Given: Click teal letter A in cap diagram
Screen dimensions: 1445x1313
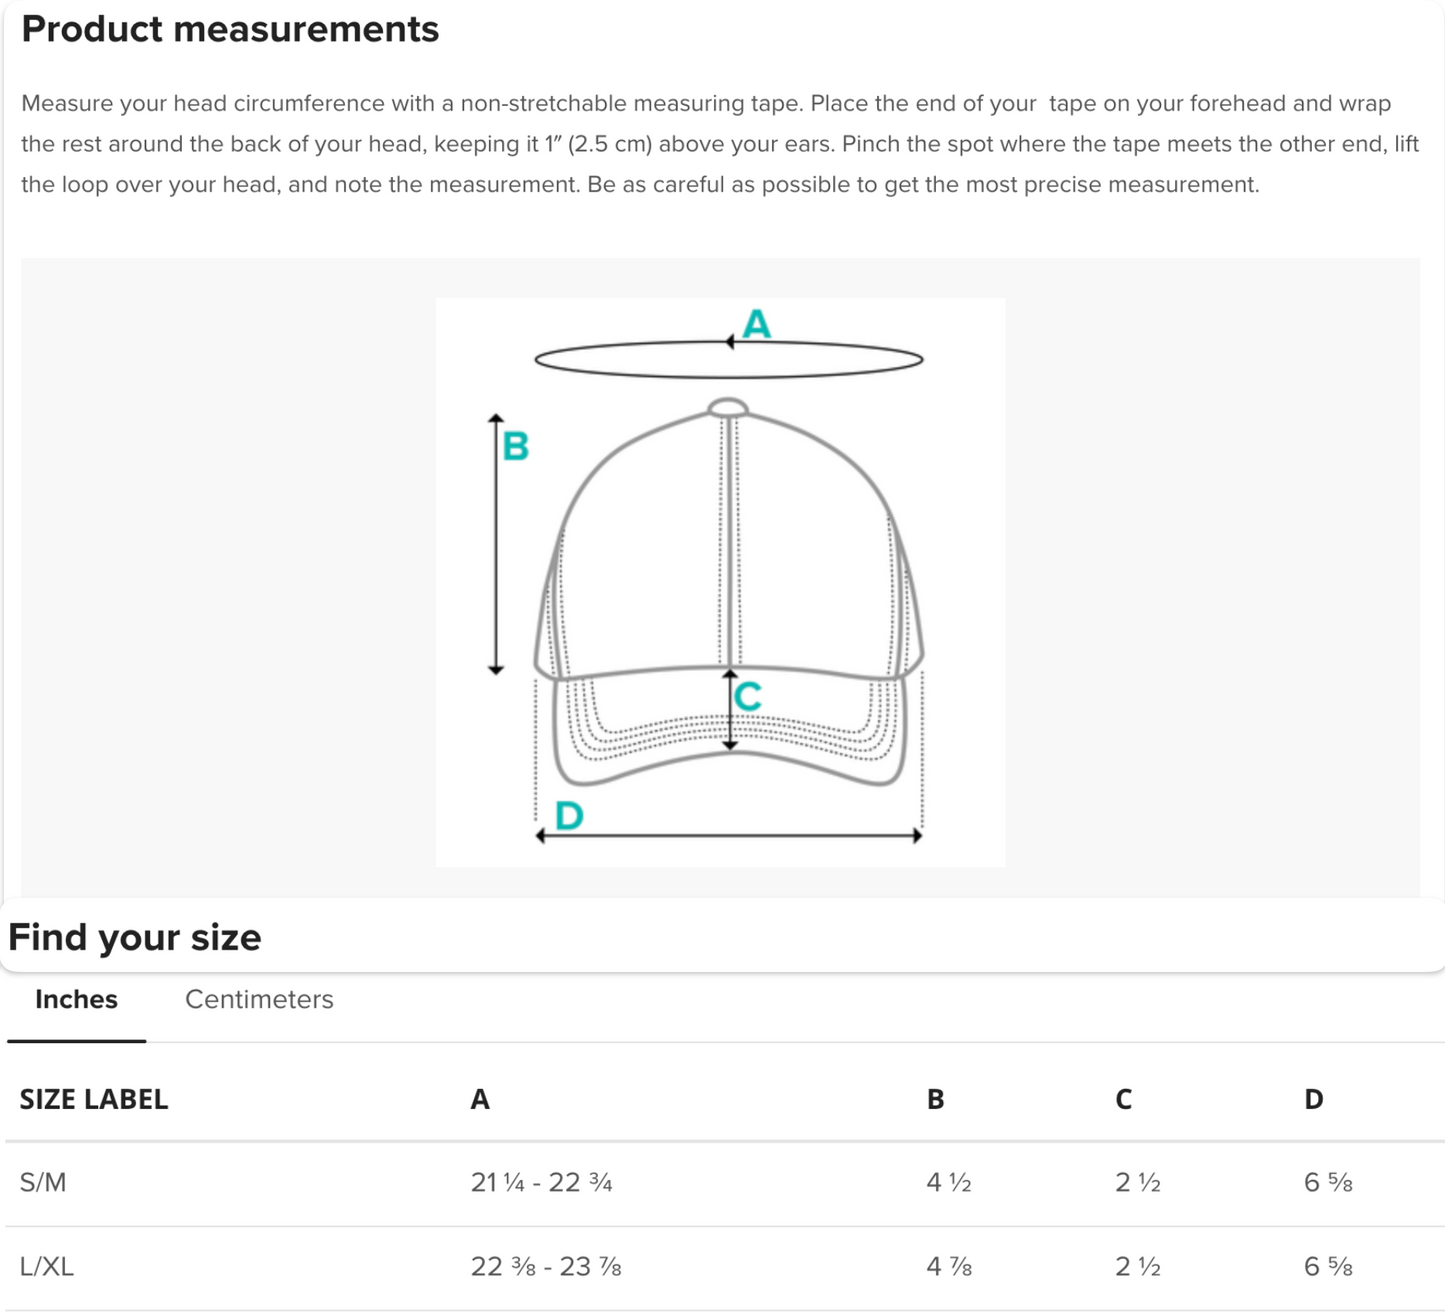Looking at the screenshot, I should point(757,324).
